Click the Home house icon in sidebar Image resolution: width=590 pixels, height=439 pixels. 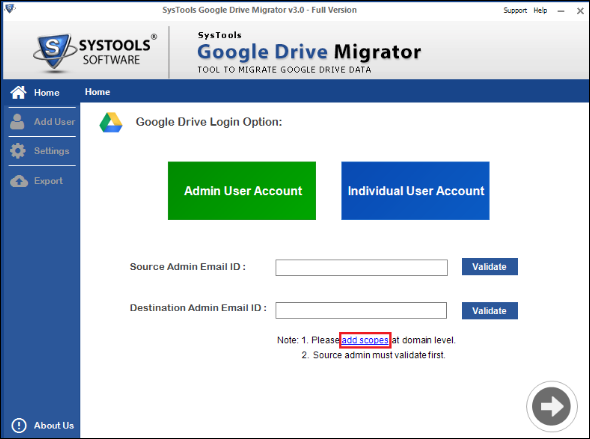[x=18, y=92]
